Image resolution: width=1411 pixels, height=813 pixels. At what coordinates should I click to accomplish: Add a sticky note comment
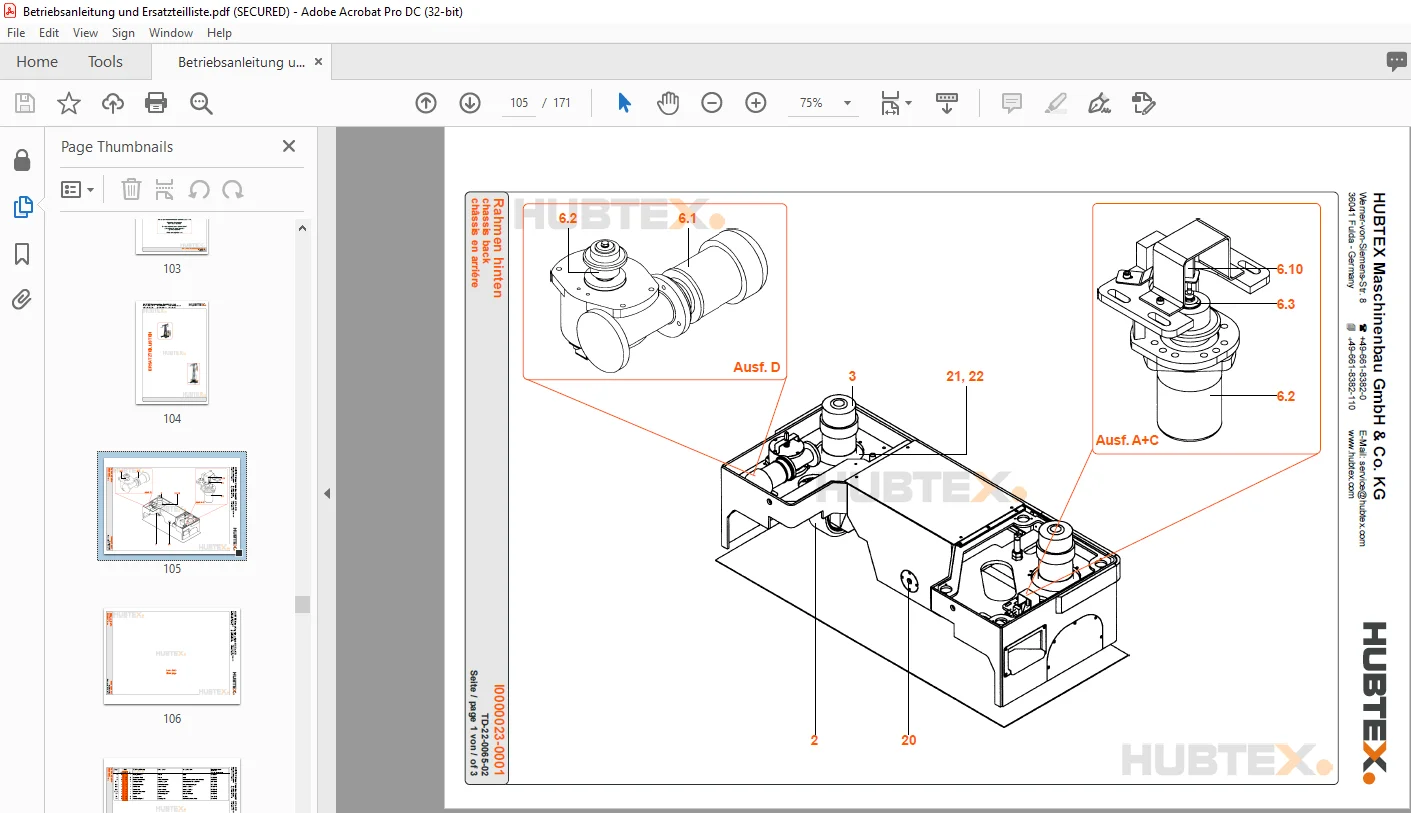[1012, 103]
